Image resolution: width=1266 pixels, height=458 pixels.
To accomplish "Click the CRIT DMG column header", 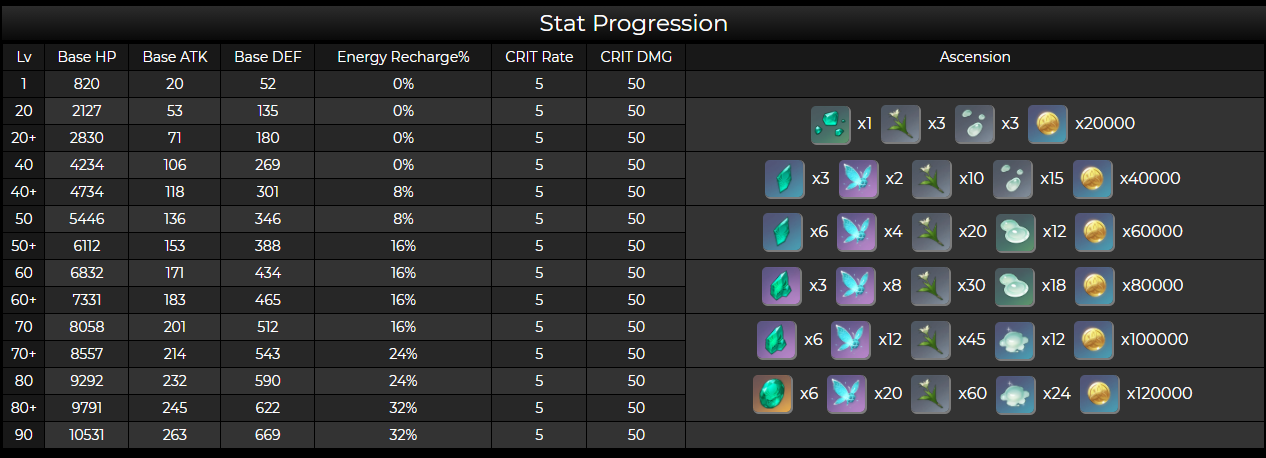I will [x=636, y=57].
